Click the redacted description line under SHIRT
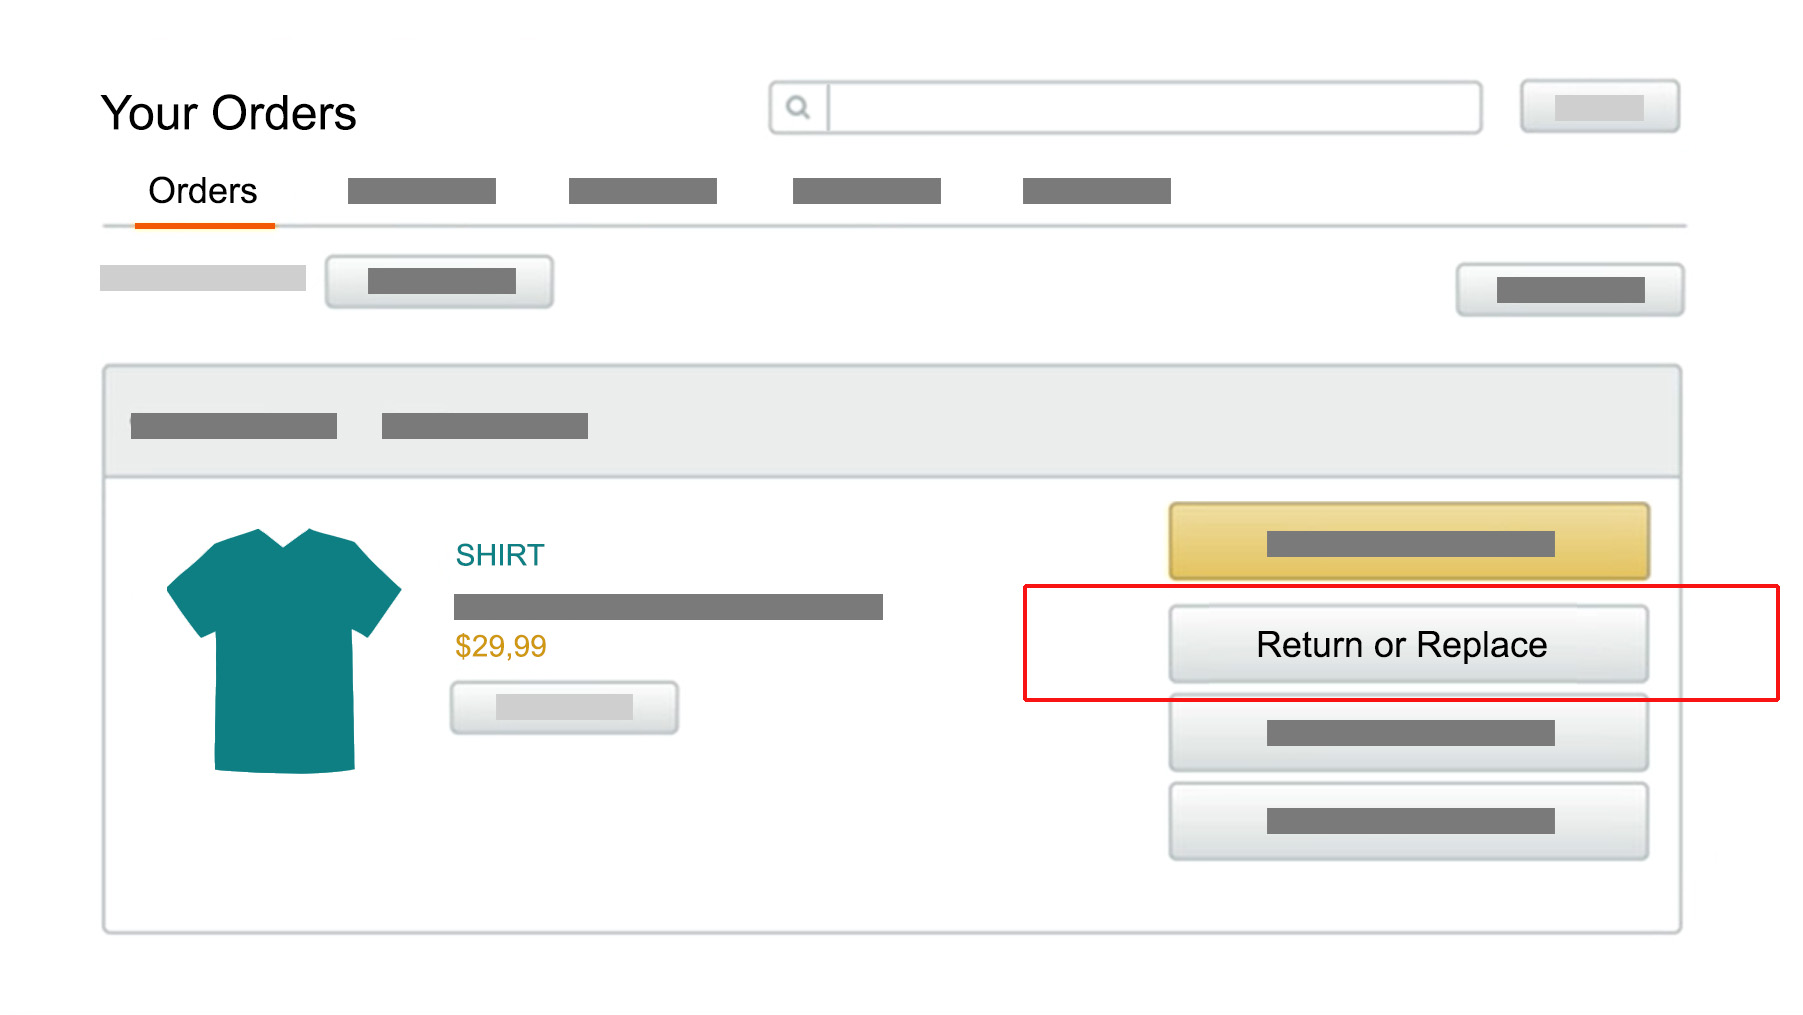 tap(668, 607)
